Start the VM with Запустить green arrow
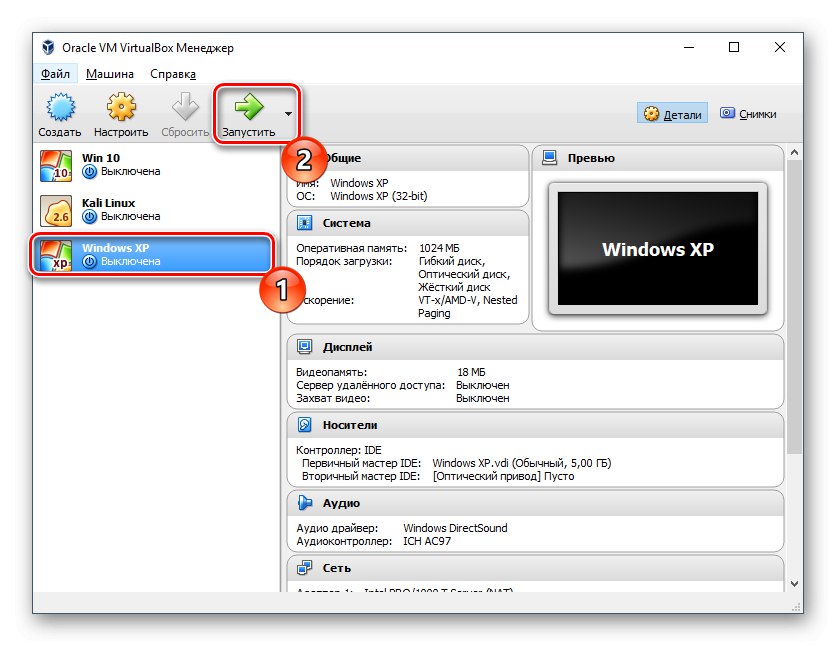836x646 pixels. (x=249, y=107)
